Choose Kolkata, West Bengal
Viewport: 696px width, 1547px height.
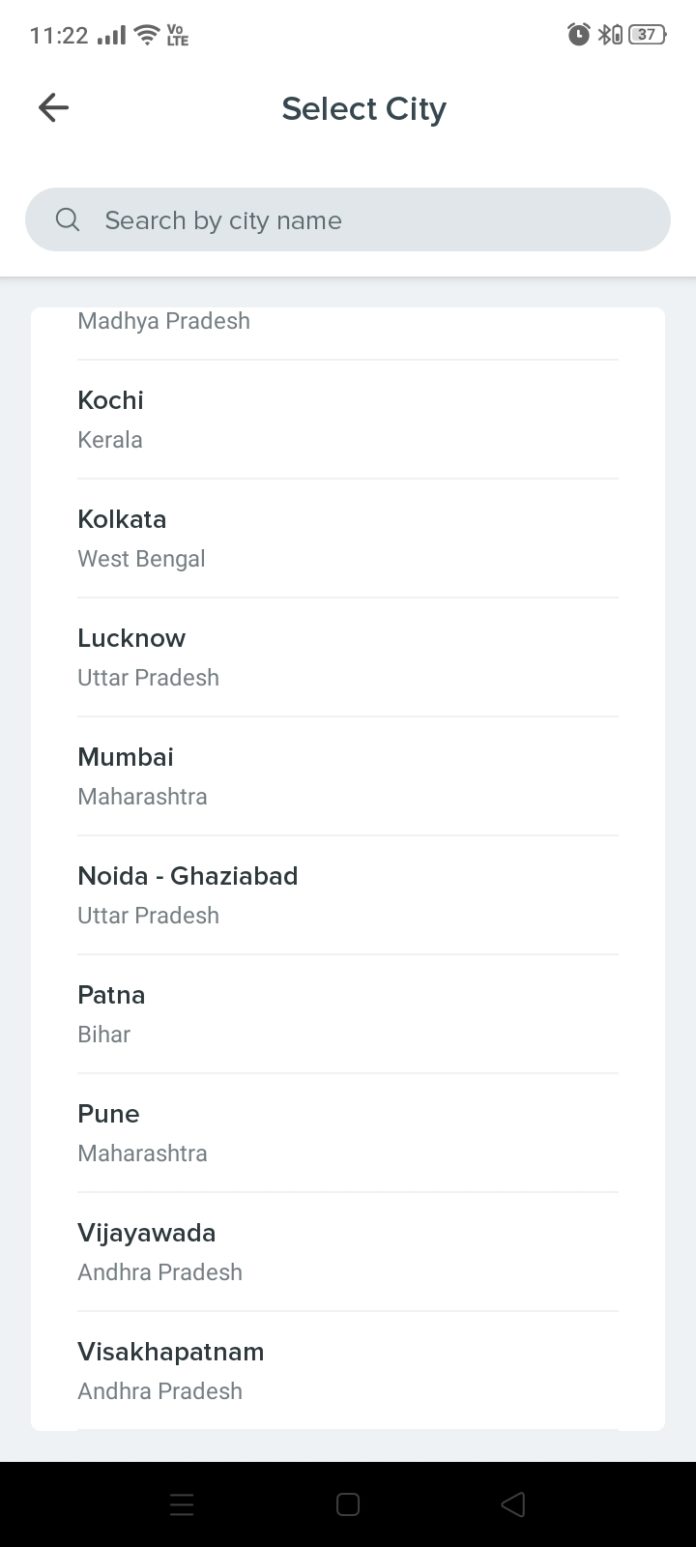click(x=347, y=538)
